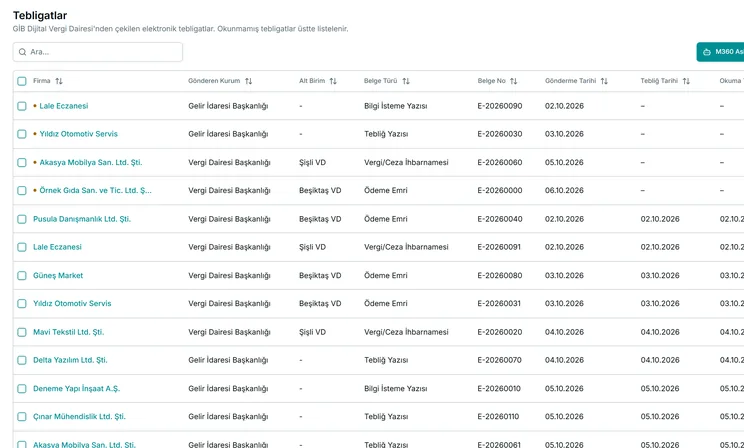This screenshot has height=448, width=744.
Task: Tick the Çınar Mühendislik row checkbox
Action: 22,416
